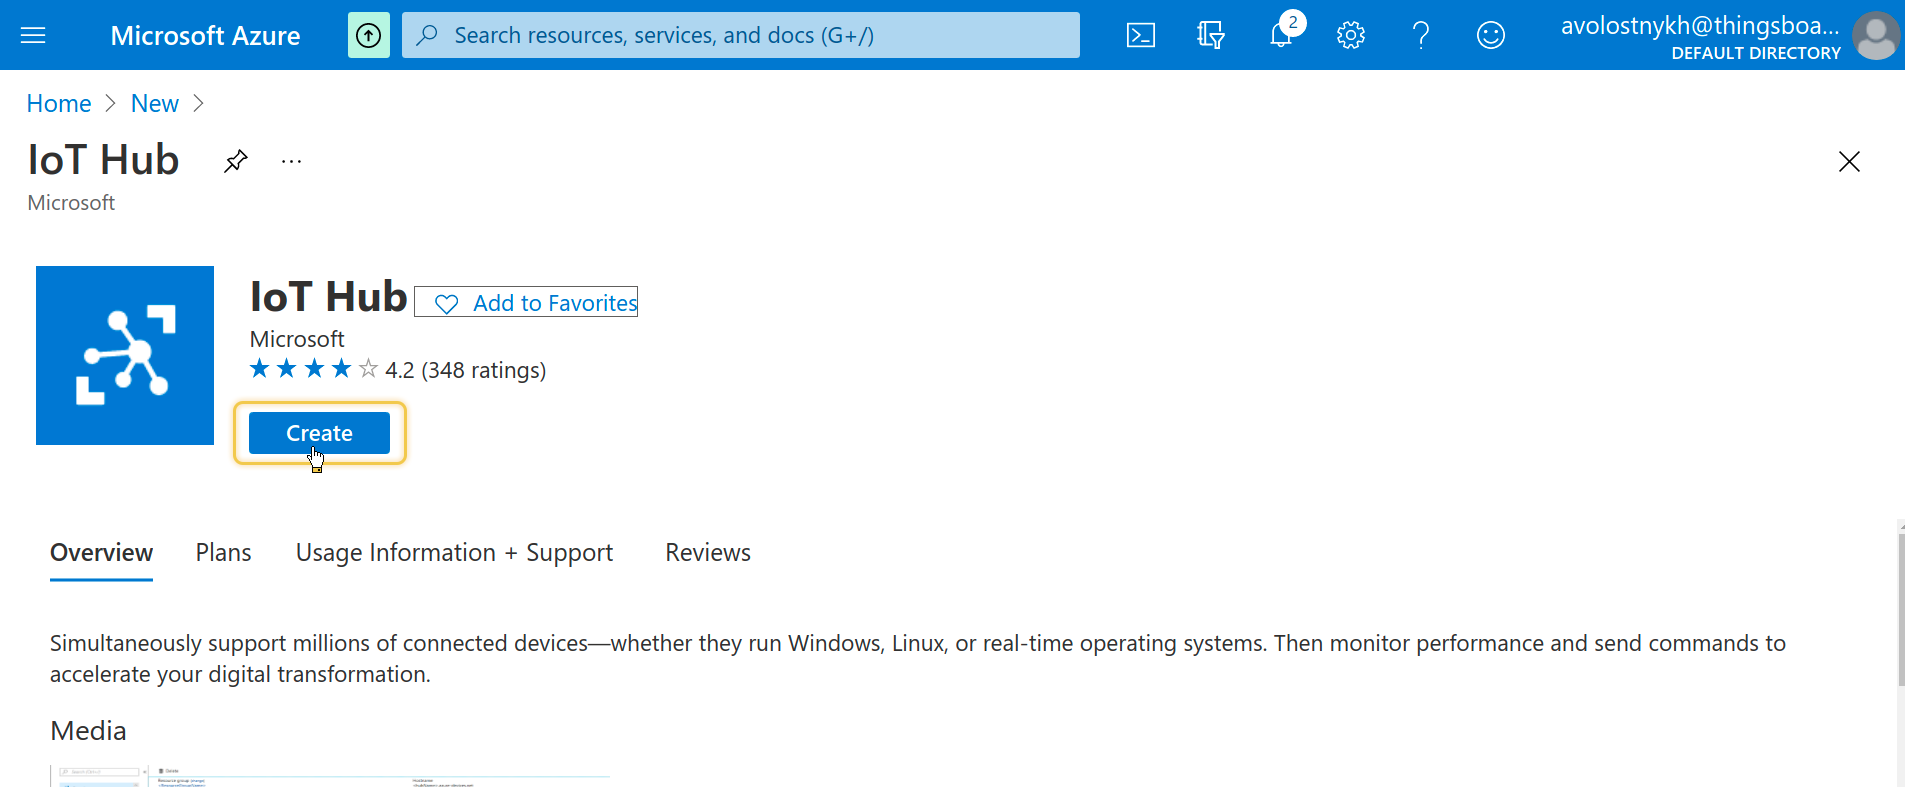Add IoT Hub to Favorites
This screenshot has height=787, width=1905.
(x=526, y=302)
